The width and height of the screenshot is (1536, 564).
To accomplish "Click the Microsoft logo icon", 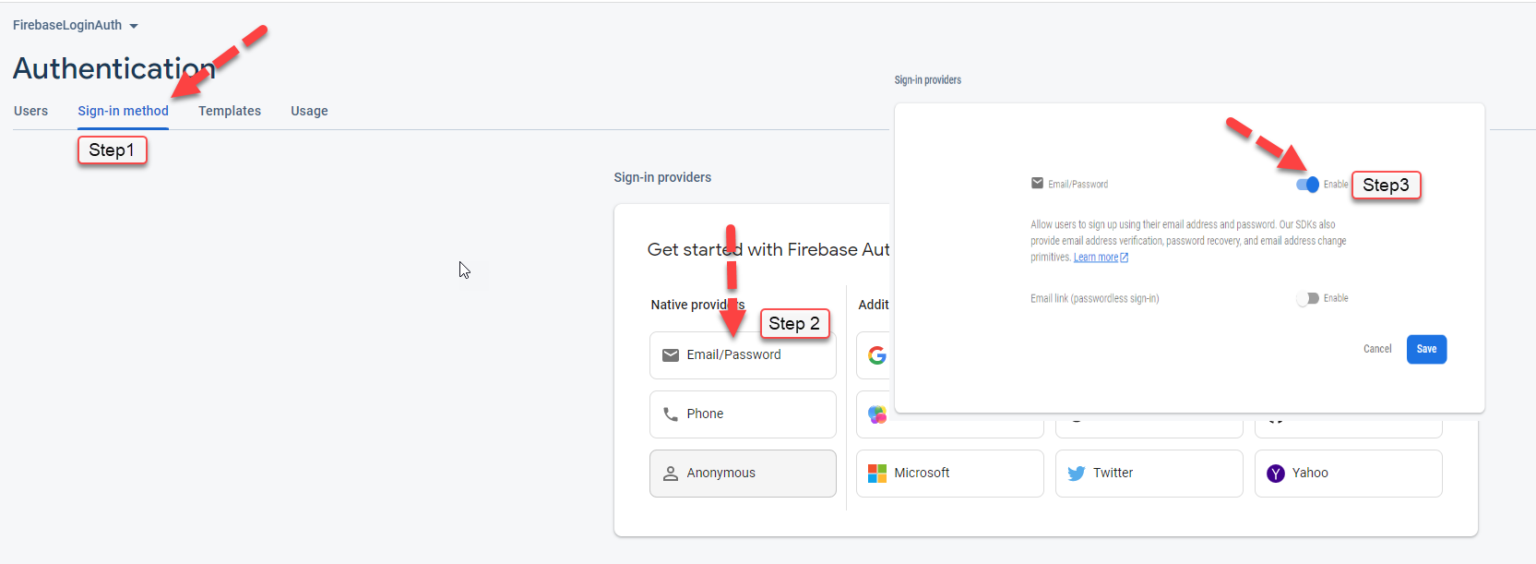I will [x=877, y=473].
